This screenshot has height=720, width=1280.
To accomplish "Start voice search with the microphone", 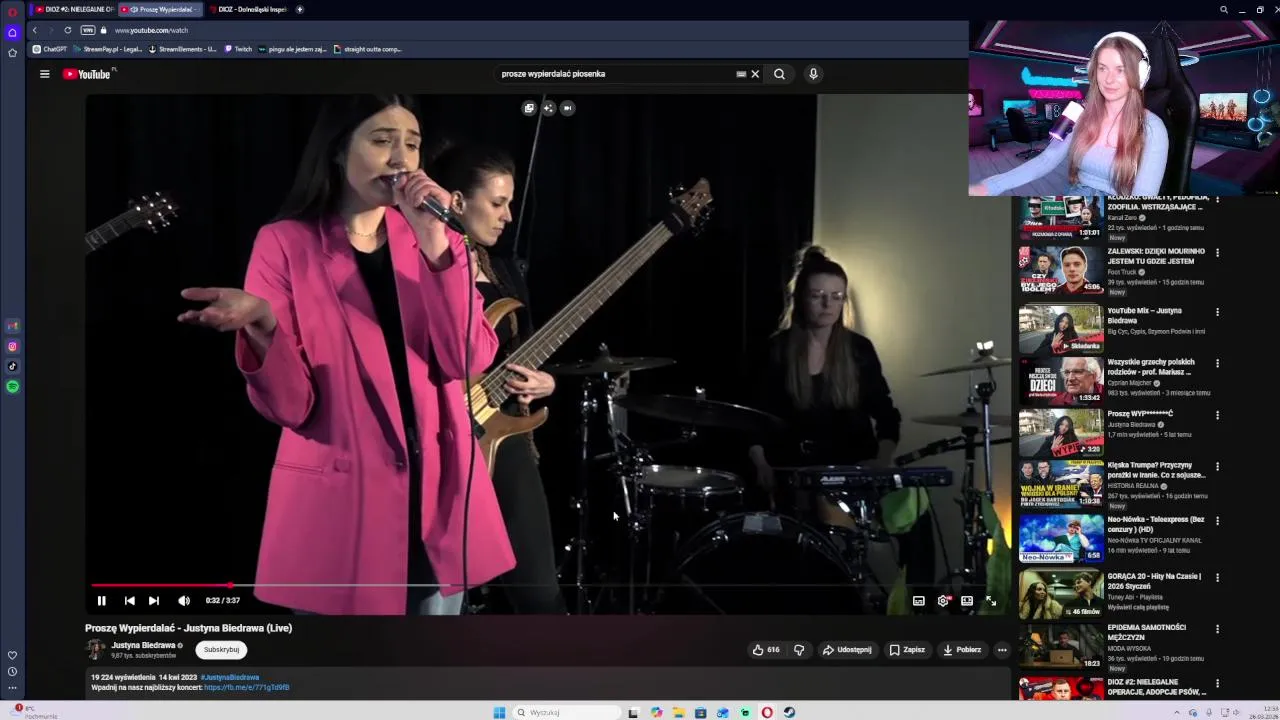I will click(813, 74).
